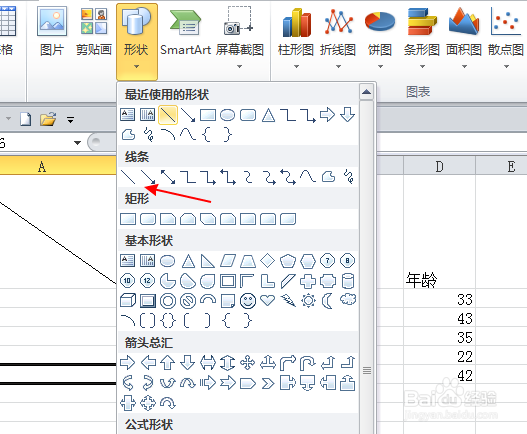This screenshot has width=527, height=434.
Task: Select the Cloud shape
Action: pos(348,299)
